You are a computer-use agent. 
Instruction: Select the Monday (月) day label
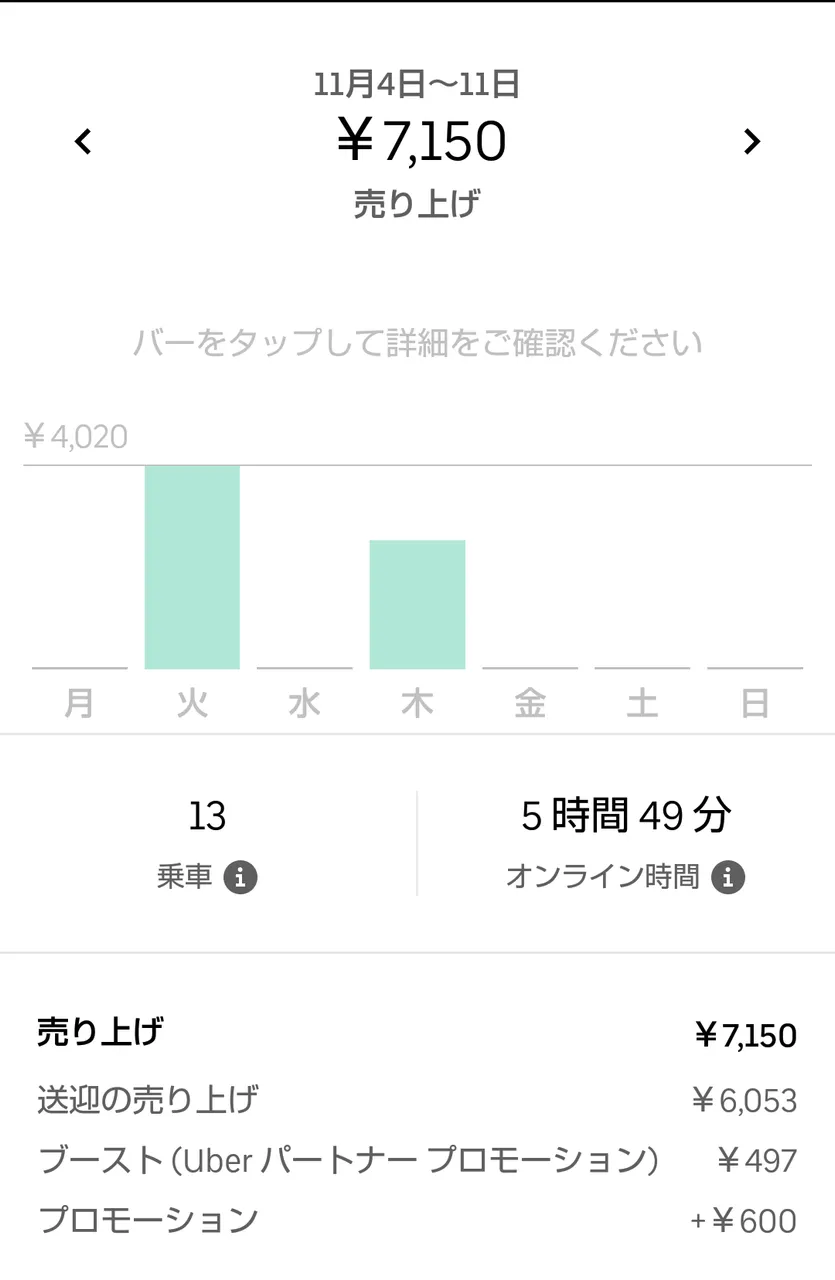tap(79, 704)
